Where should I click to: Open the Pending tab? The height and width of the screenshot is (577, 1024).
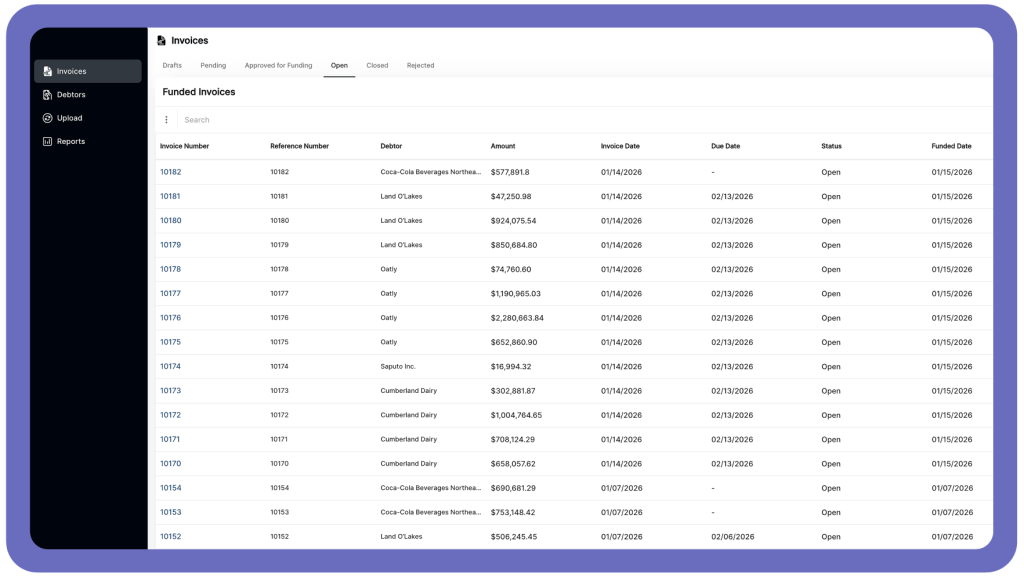(213, 66)
